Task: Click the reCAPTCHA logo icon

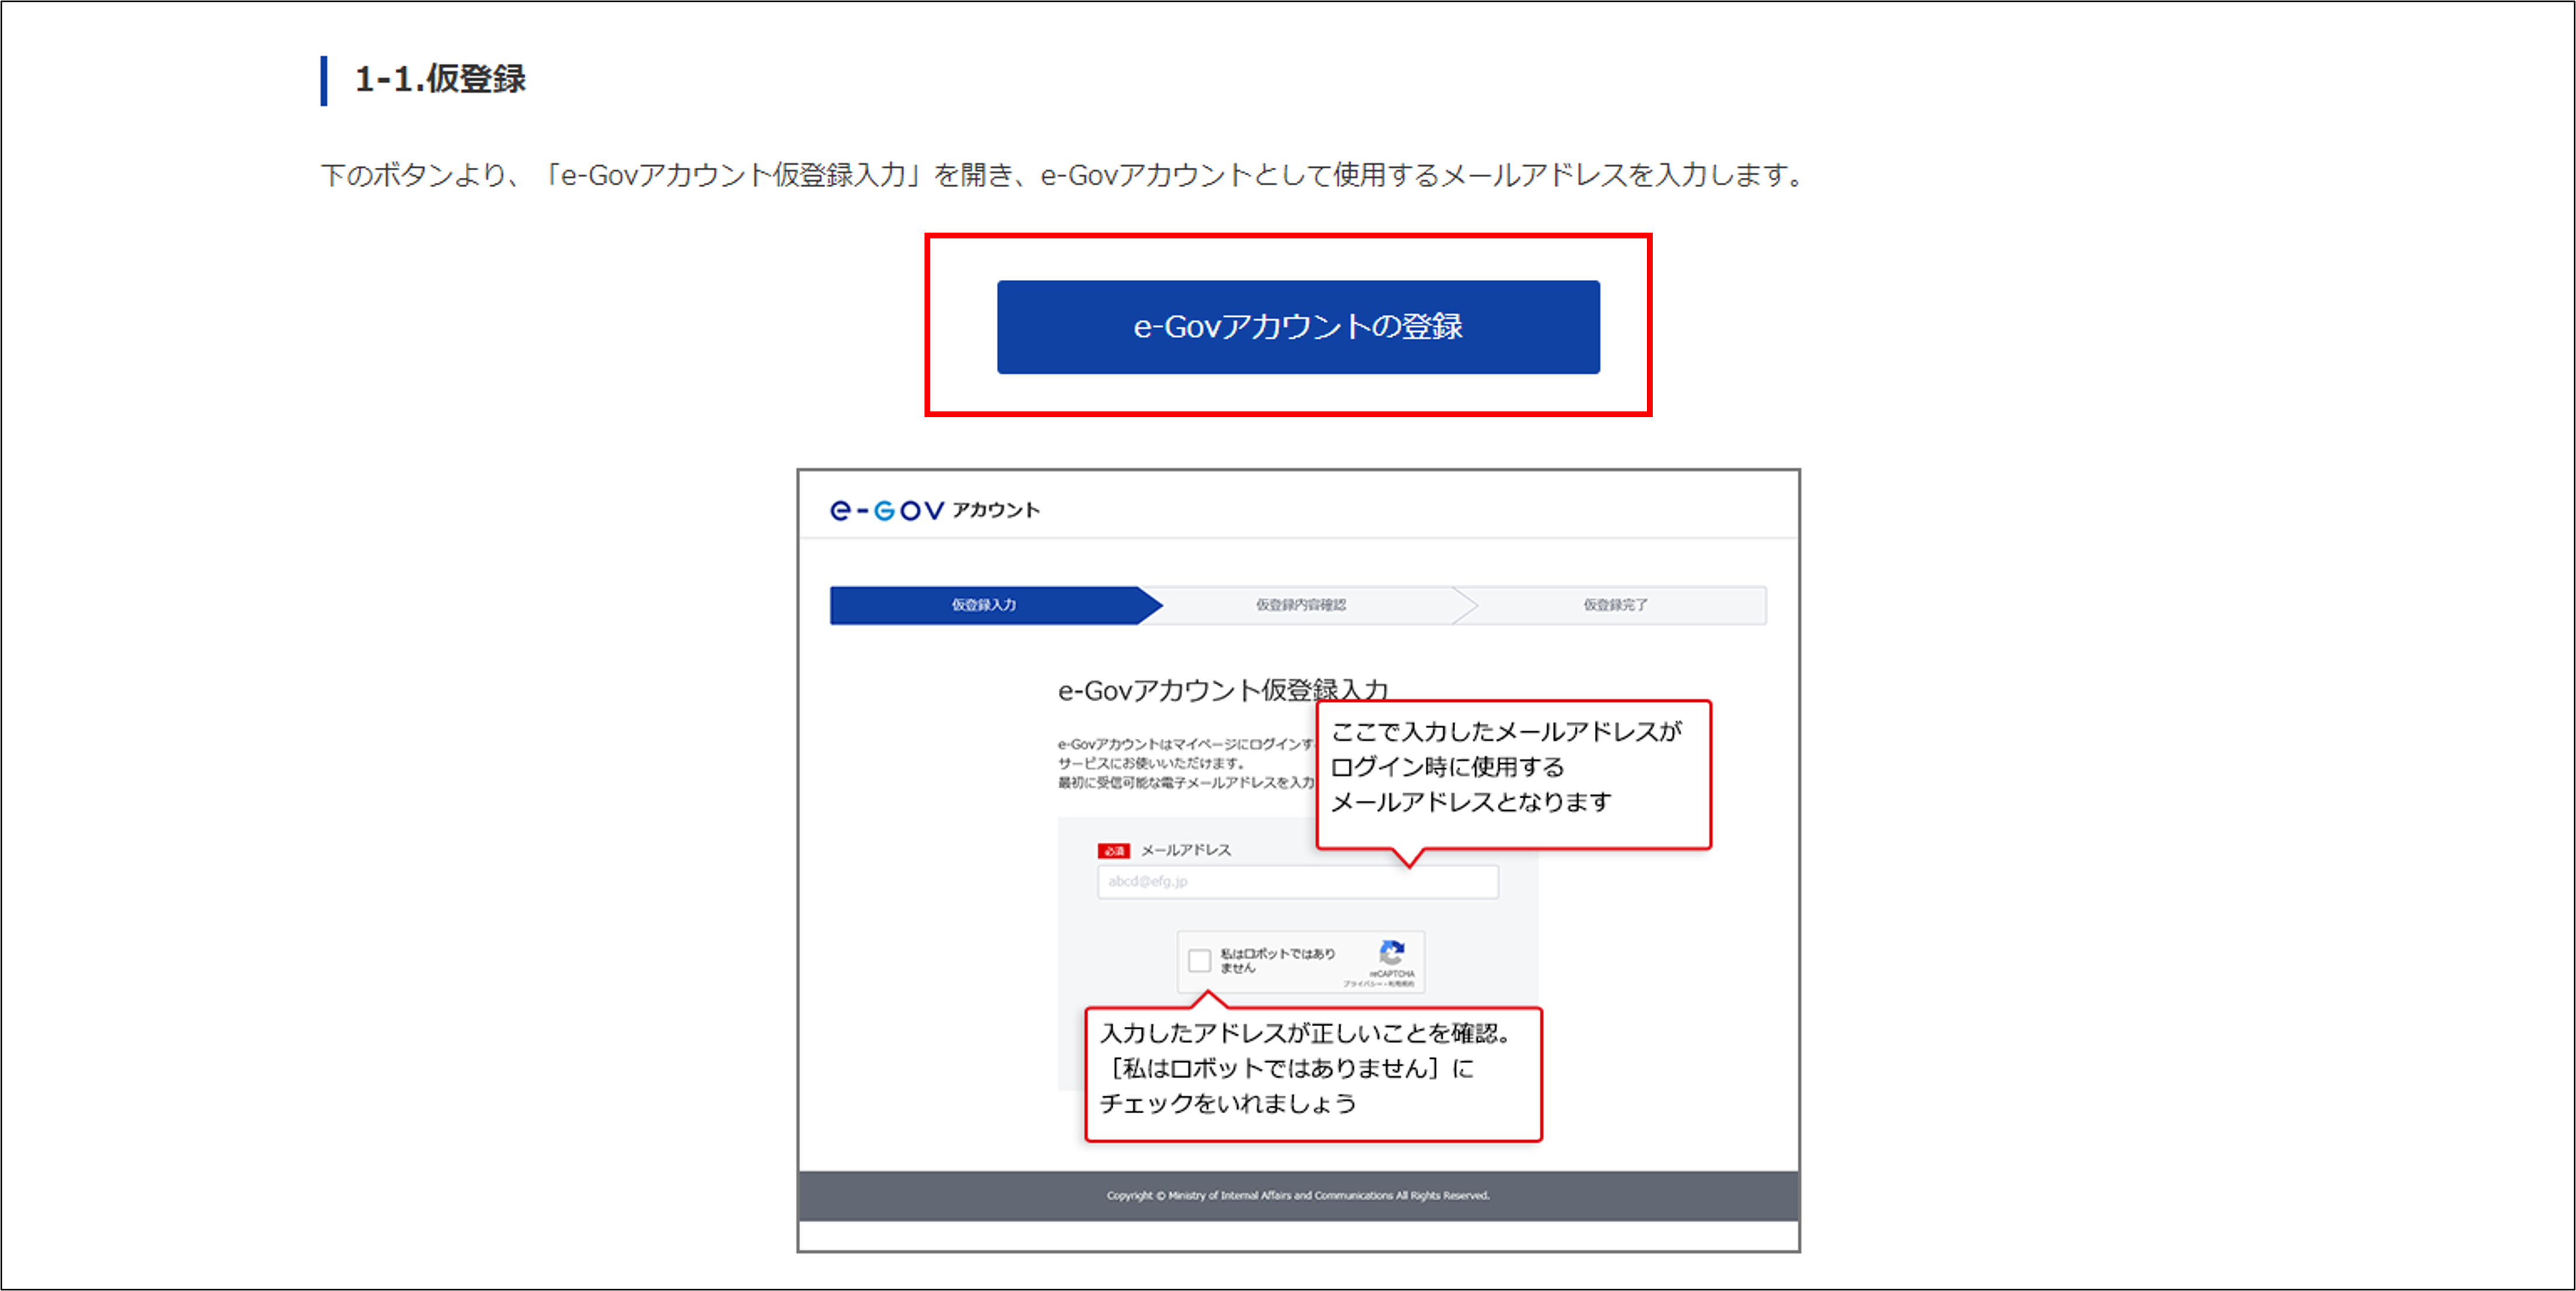Action: click(1392, 953)
